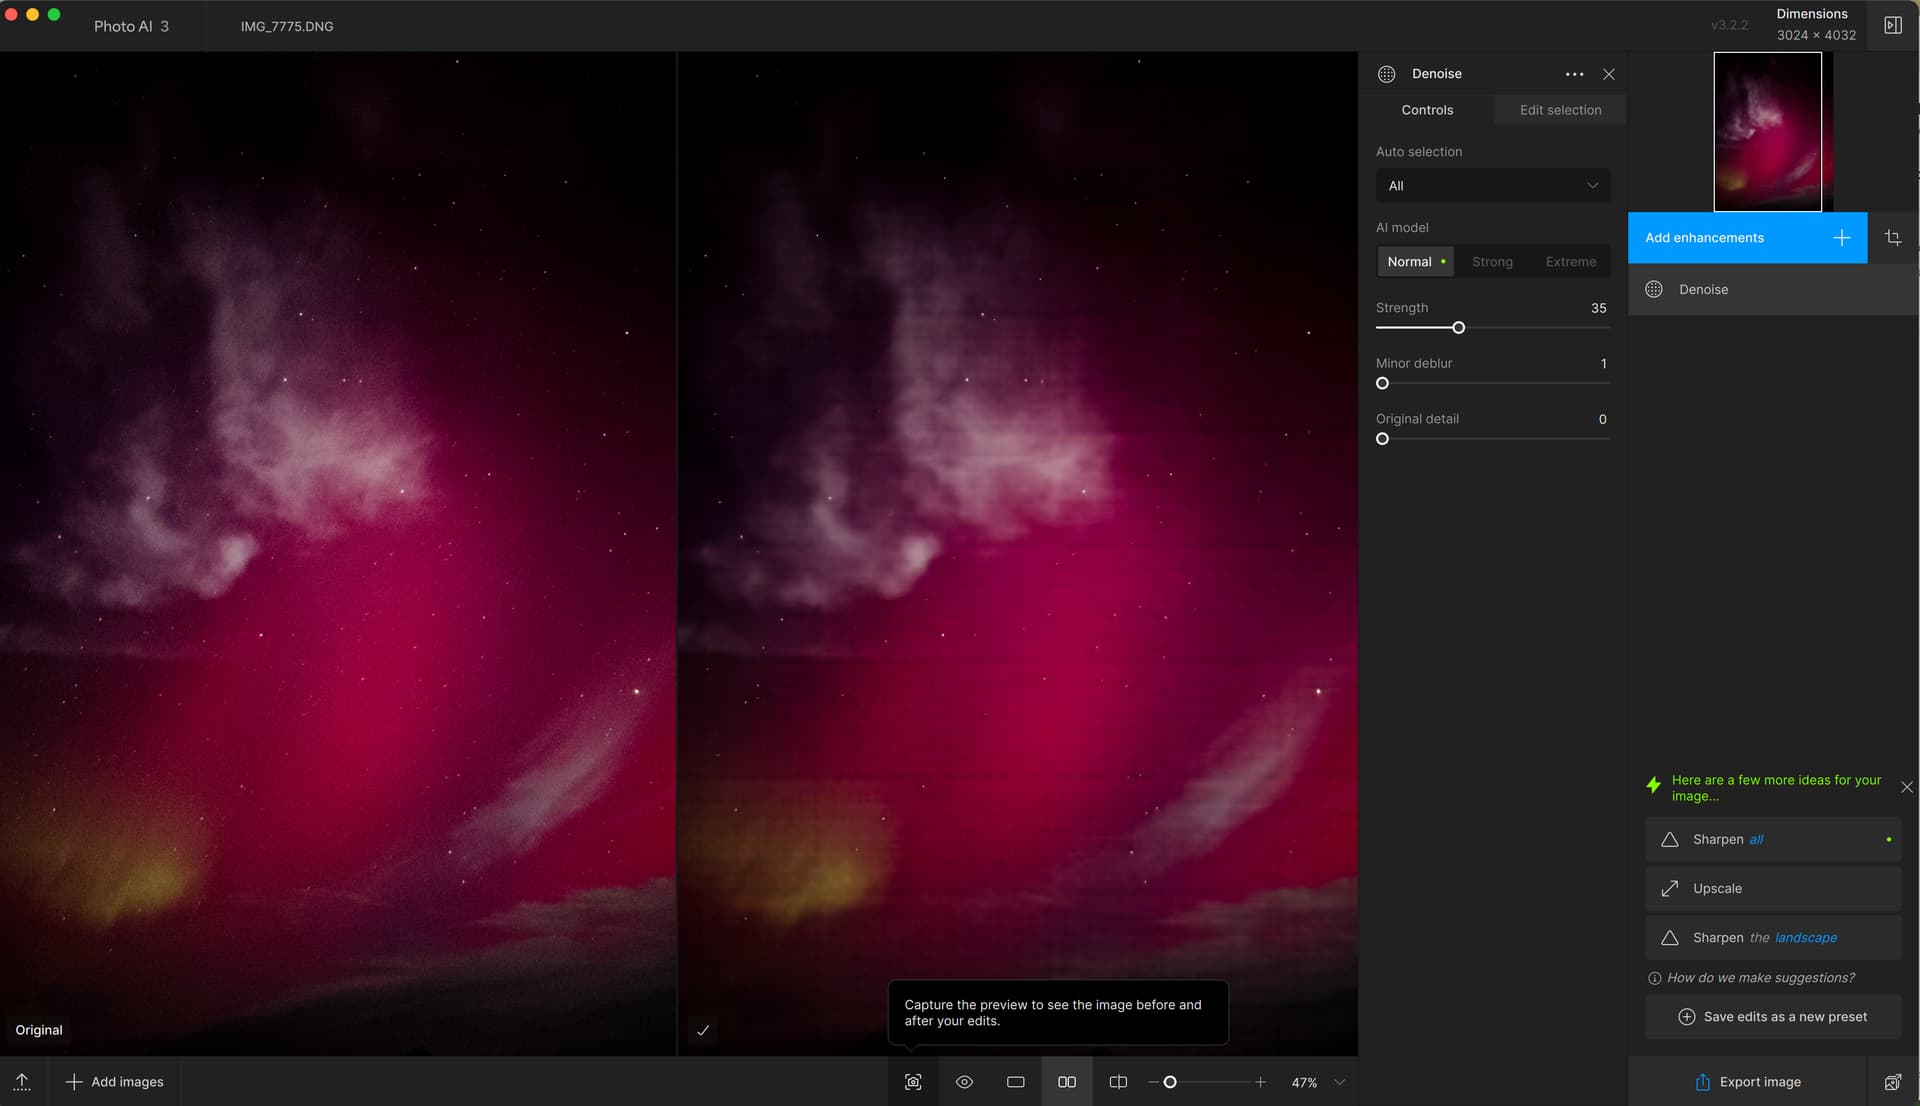Click Save edits as a new preset

tap(1772, 1017)
